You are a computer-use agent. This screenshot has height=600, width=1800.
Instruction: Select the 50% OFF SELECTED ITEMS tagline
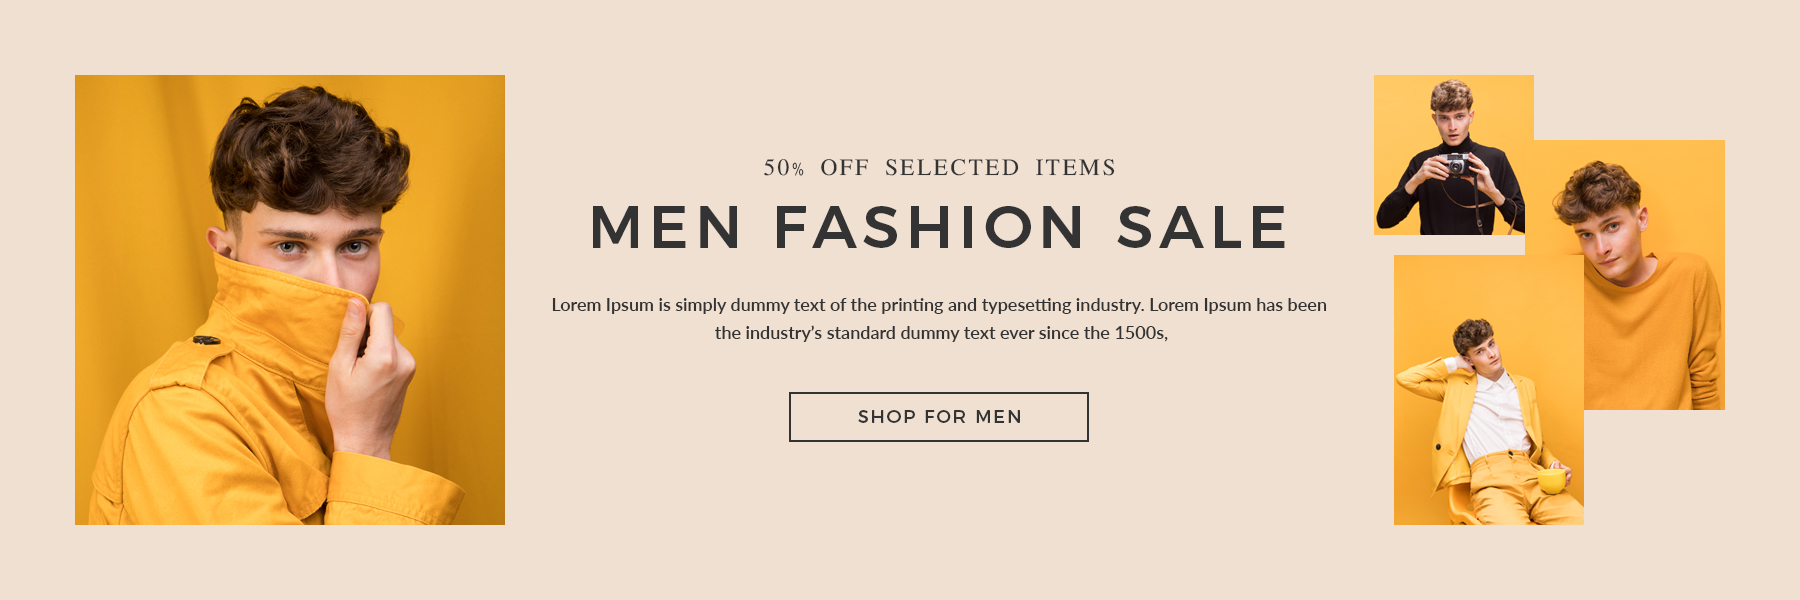click(939, 168)
